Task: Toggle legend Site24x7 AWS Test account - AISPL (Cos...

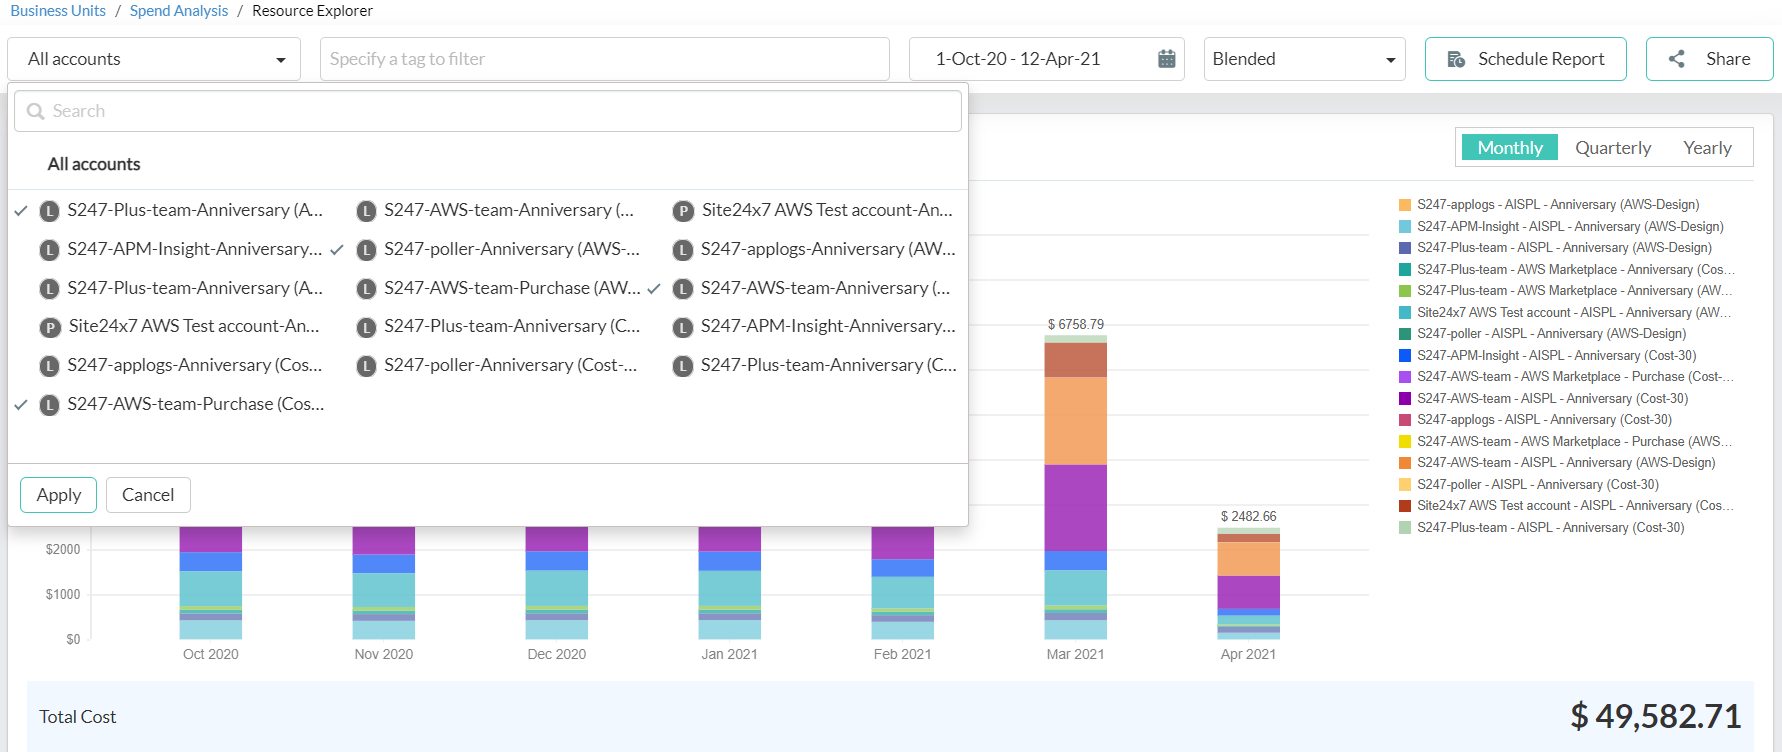Action: [x=1576, y=506]
